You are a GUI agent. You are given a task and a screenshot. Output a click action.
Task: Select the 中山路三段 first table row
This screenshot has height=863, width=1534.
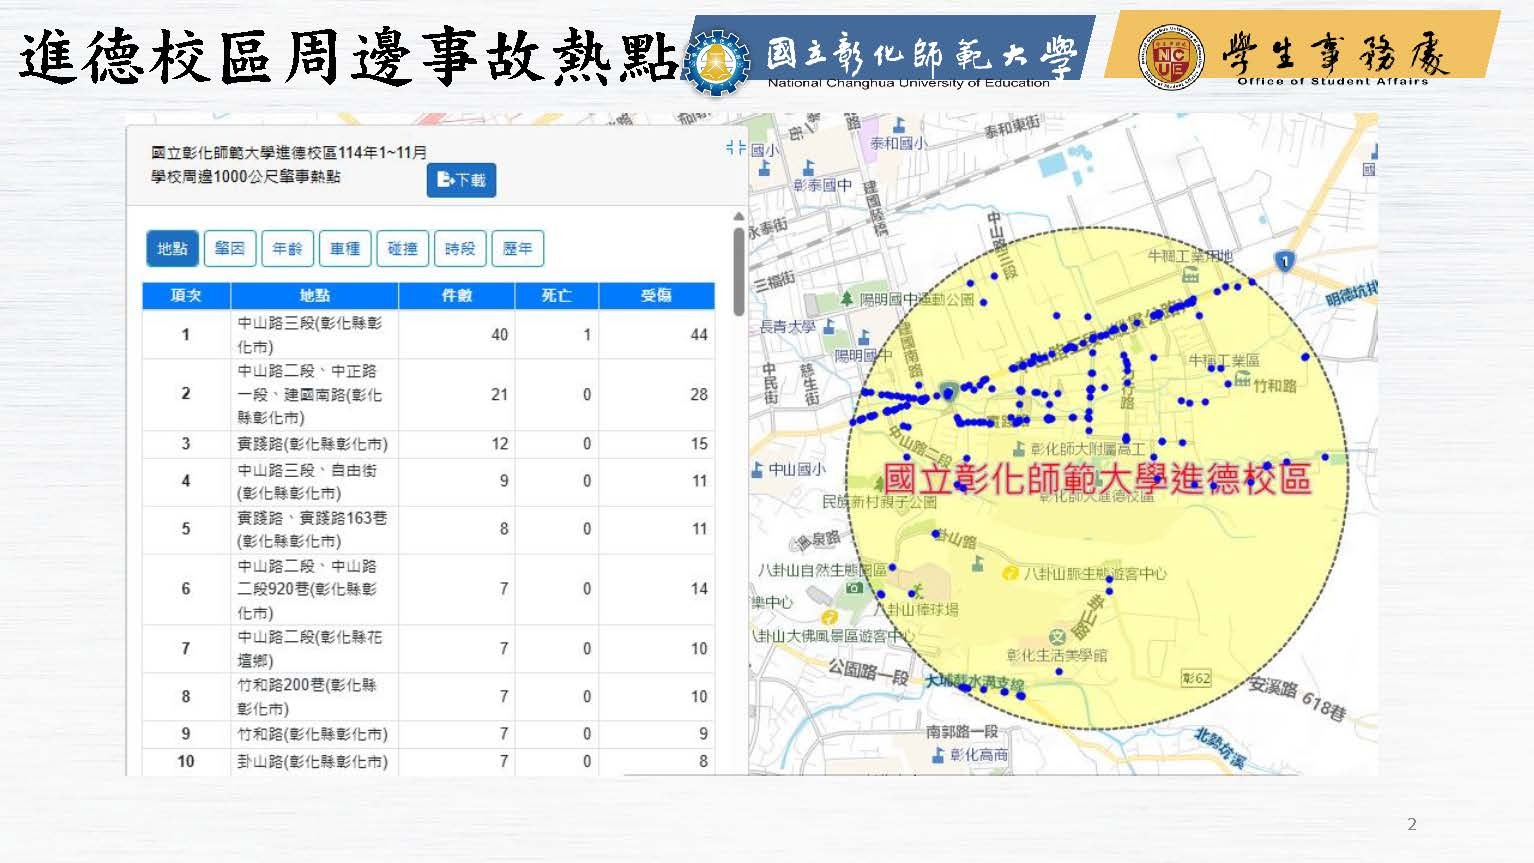pyautogui.click(x=428, y=334)
